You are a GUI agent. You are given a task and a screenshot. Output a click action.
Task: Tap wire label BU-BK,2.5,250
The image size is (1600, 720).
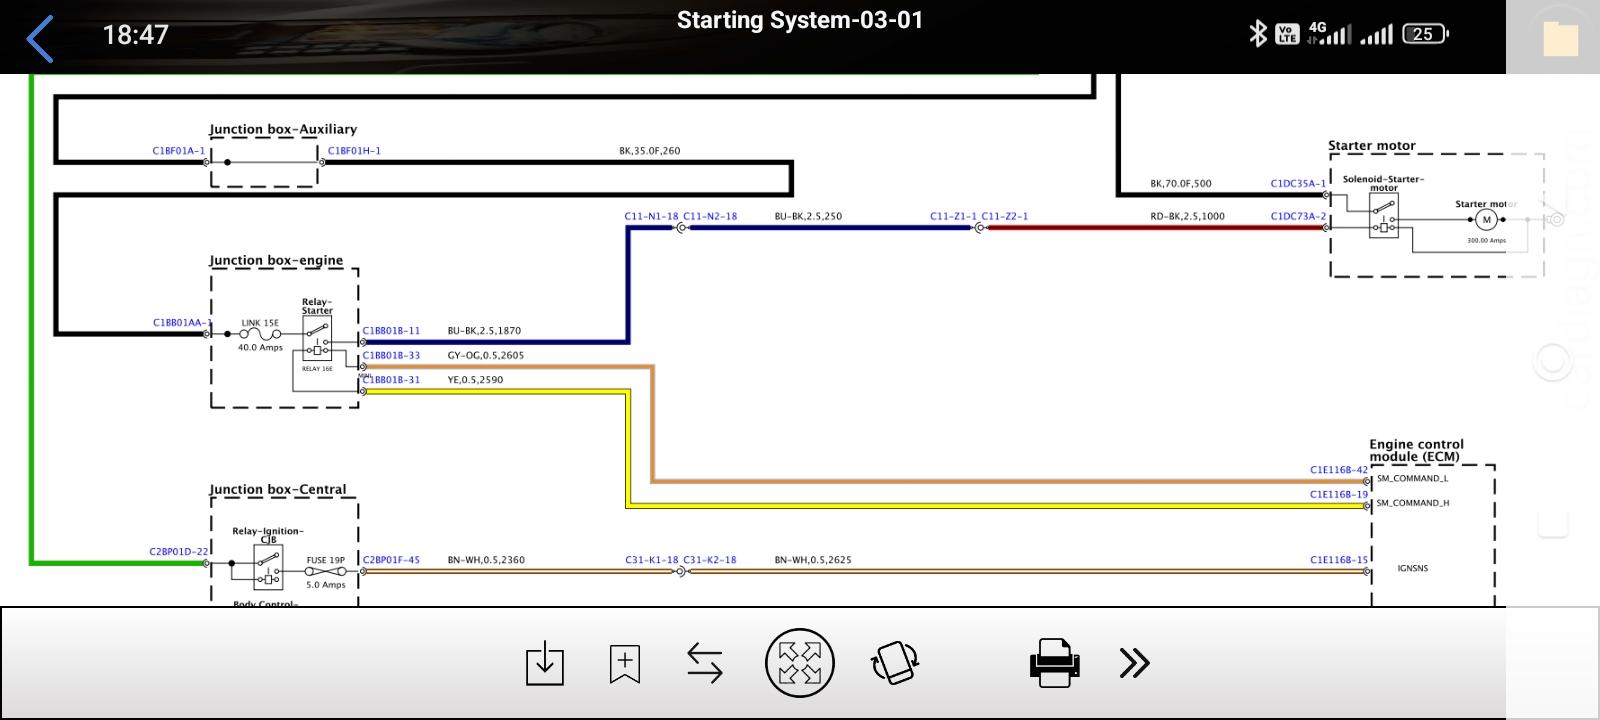click(808, 217)
